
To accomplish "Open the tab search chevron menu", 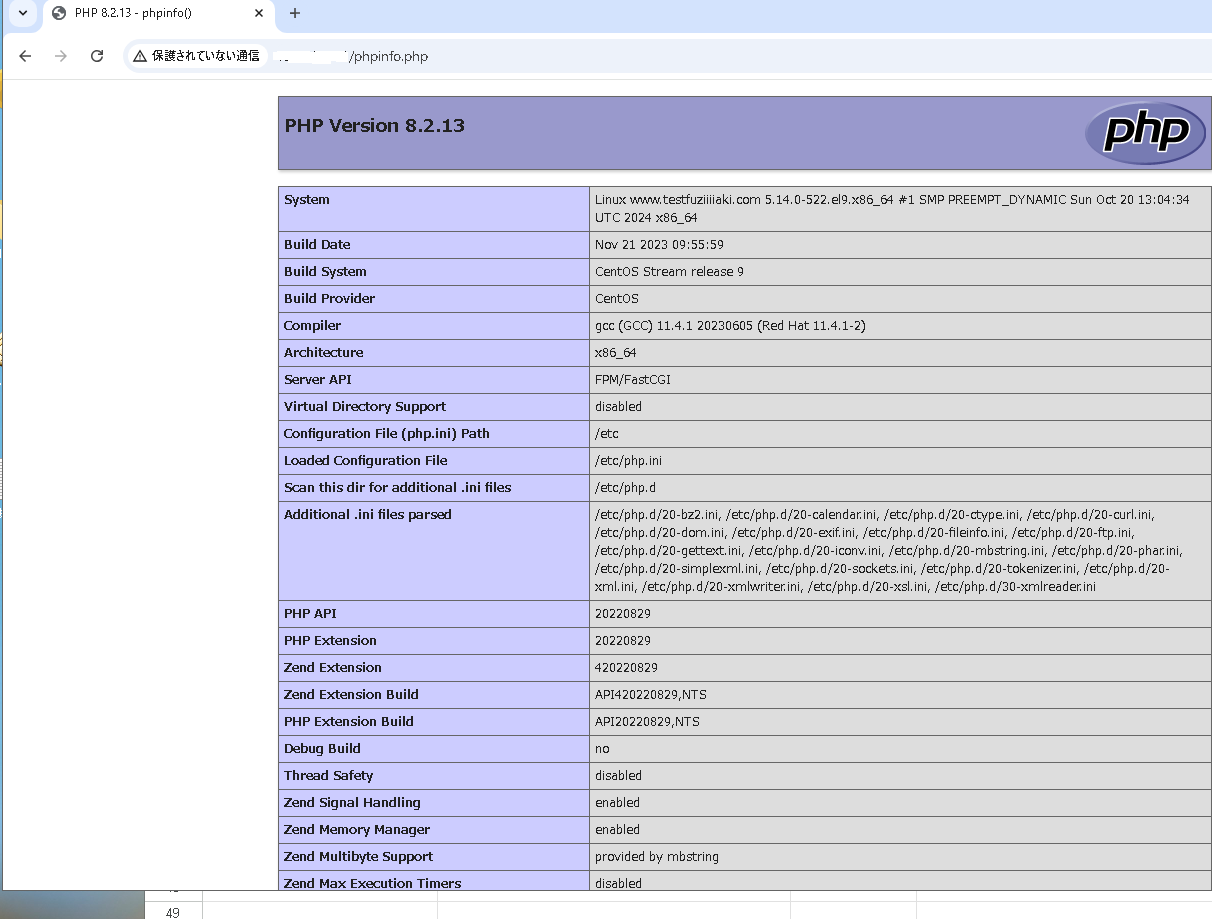I will (22, 15).
